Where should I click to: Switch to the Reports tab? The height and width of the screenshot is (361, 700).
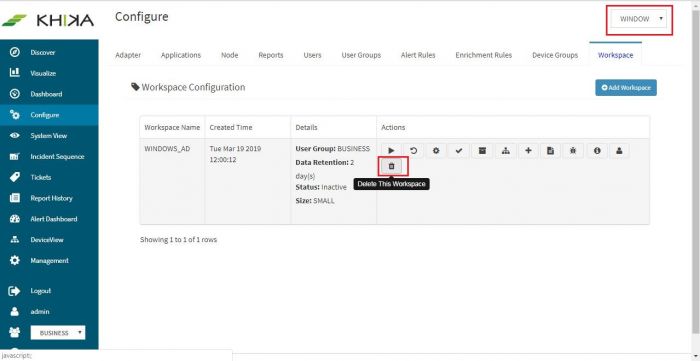click(271, 55)
